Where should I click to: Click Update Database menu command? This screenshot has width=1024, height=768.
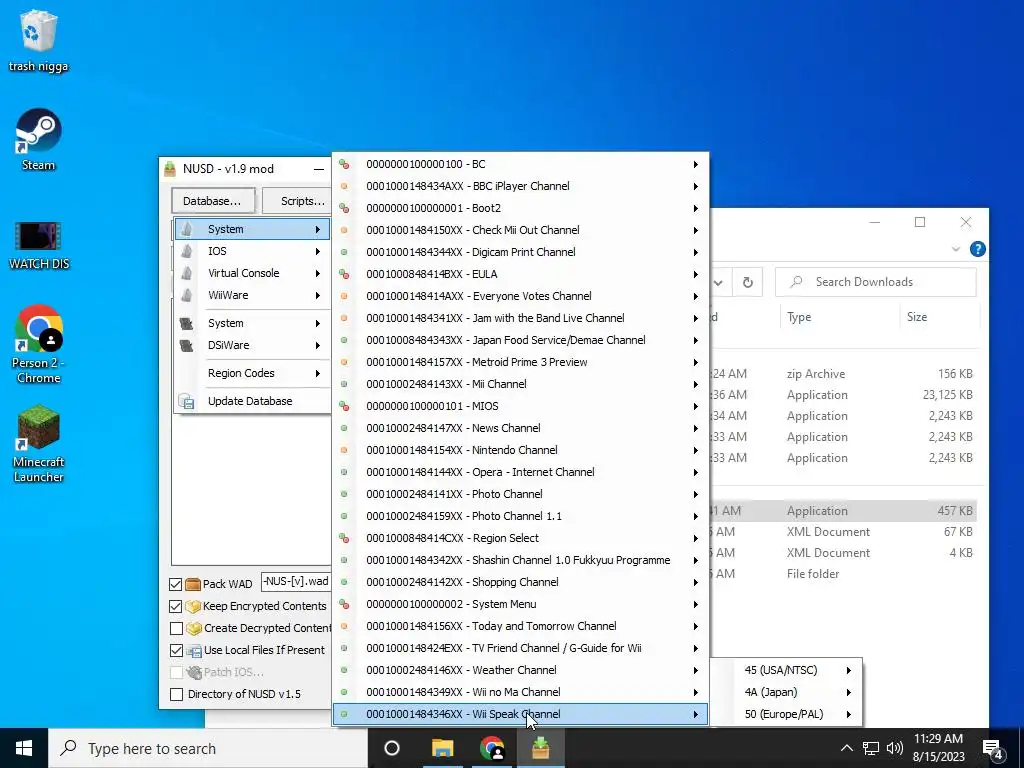click(252, 401)
